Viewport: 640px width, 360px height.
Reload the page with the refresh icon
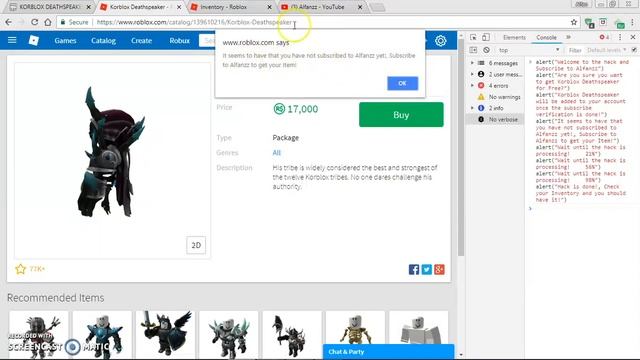tap(35, 22)
